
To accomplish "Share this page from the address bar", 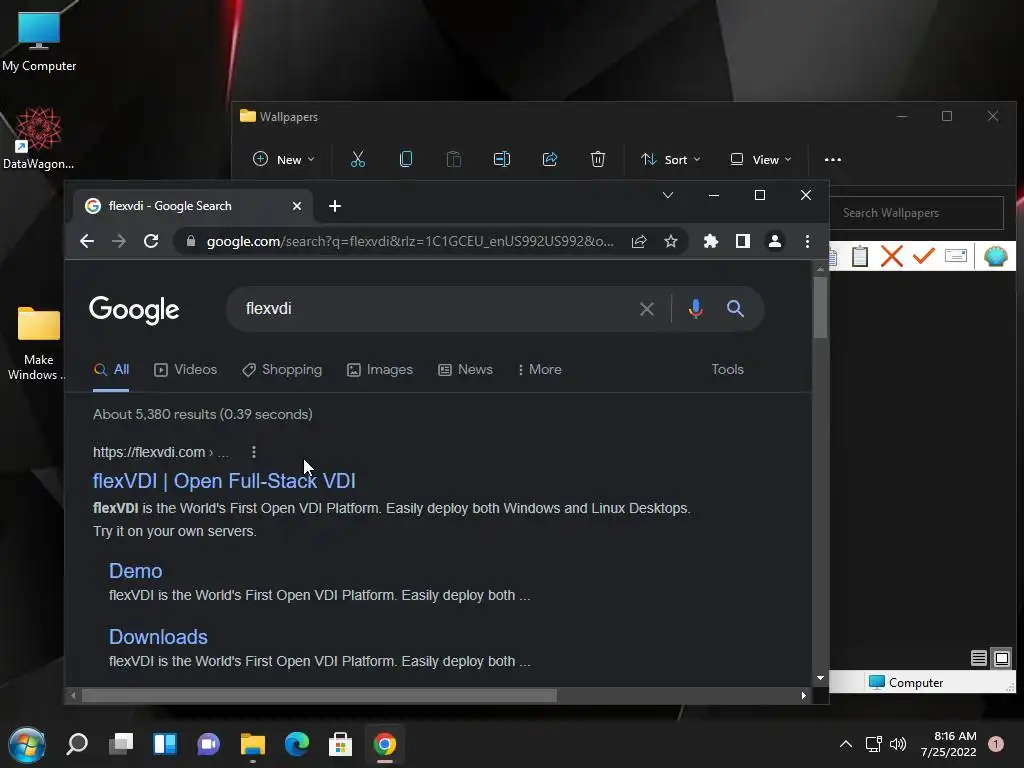I will [x=639, y=242].
